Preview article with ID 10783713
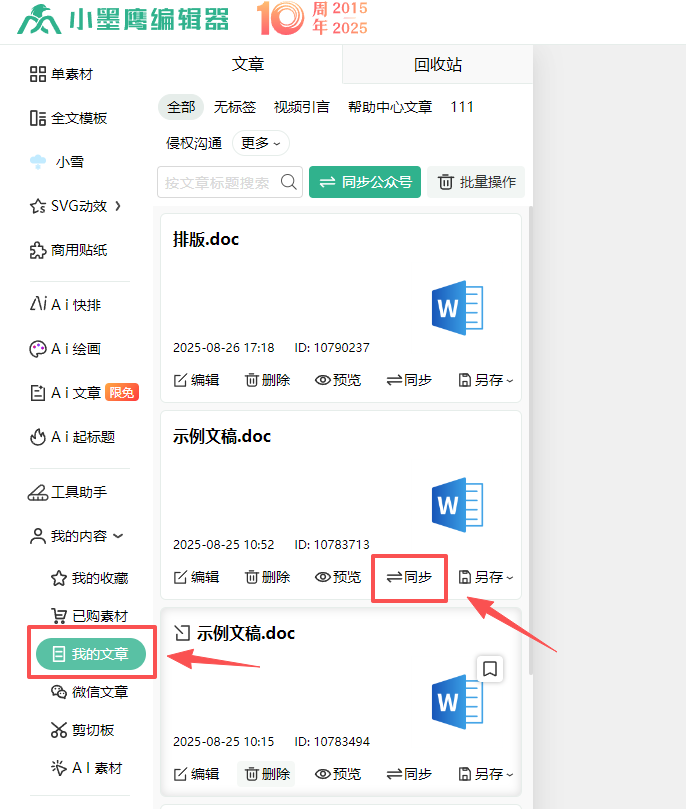The width and height of the screenshot is (686, 809). pyautogui.click(x=338, y=577)
